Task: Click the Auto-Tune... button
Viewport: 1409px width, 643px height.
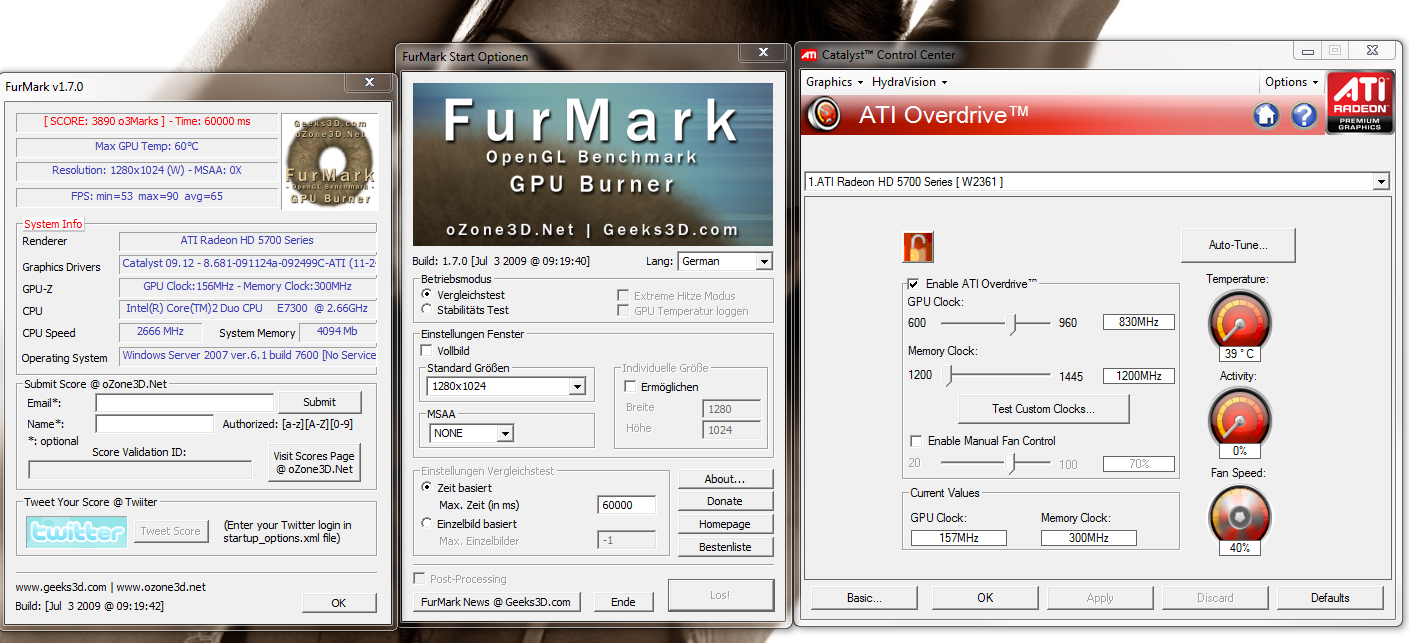Action: pyautogui.click(x=1238, y=245)
